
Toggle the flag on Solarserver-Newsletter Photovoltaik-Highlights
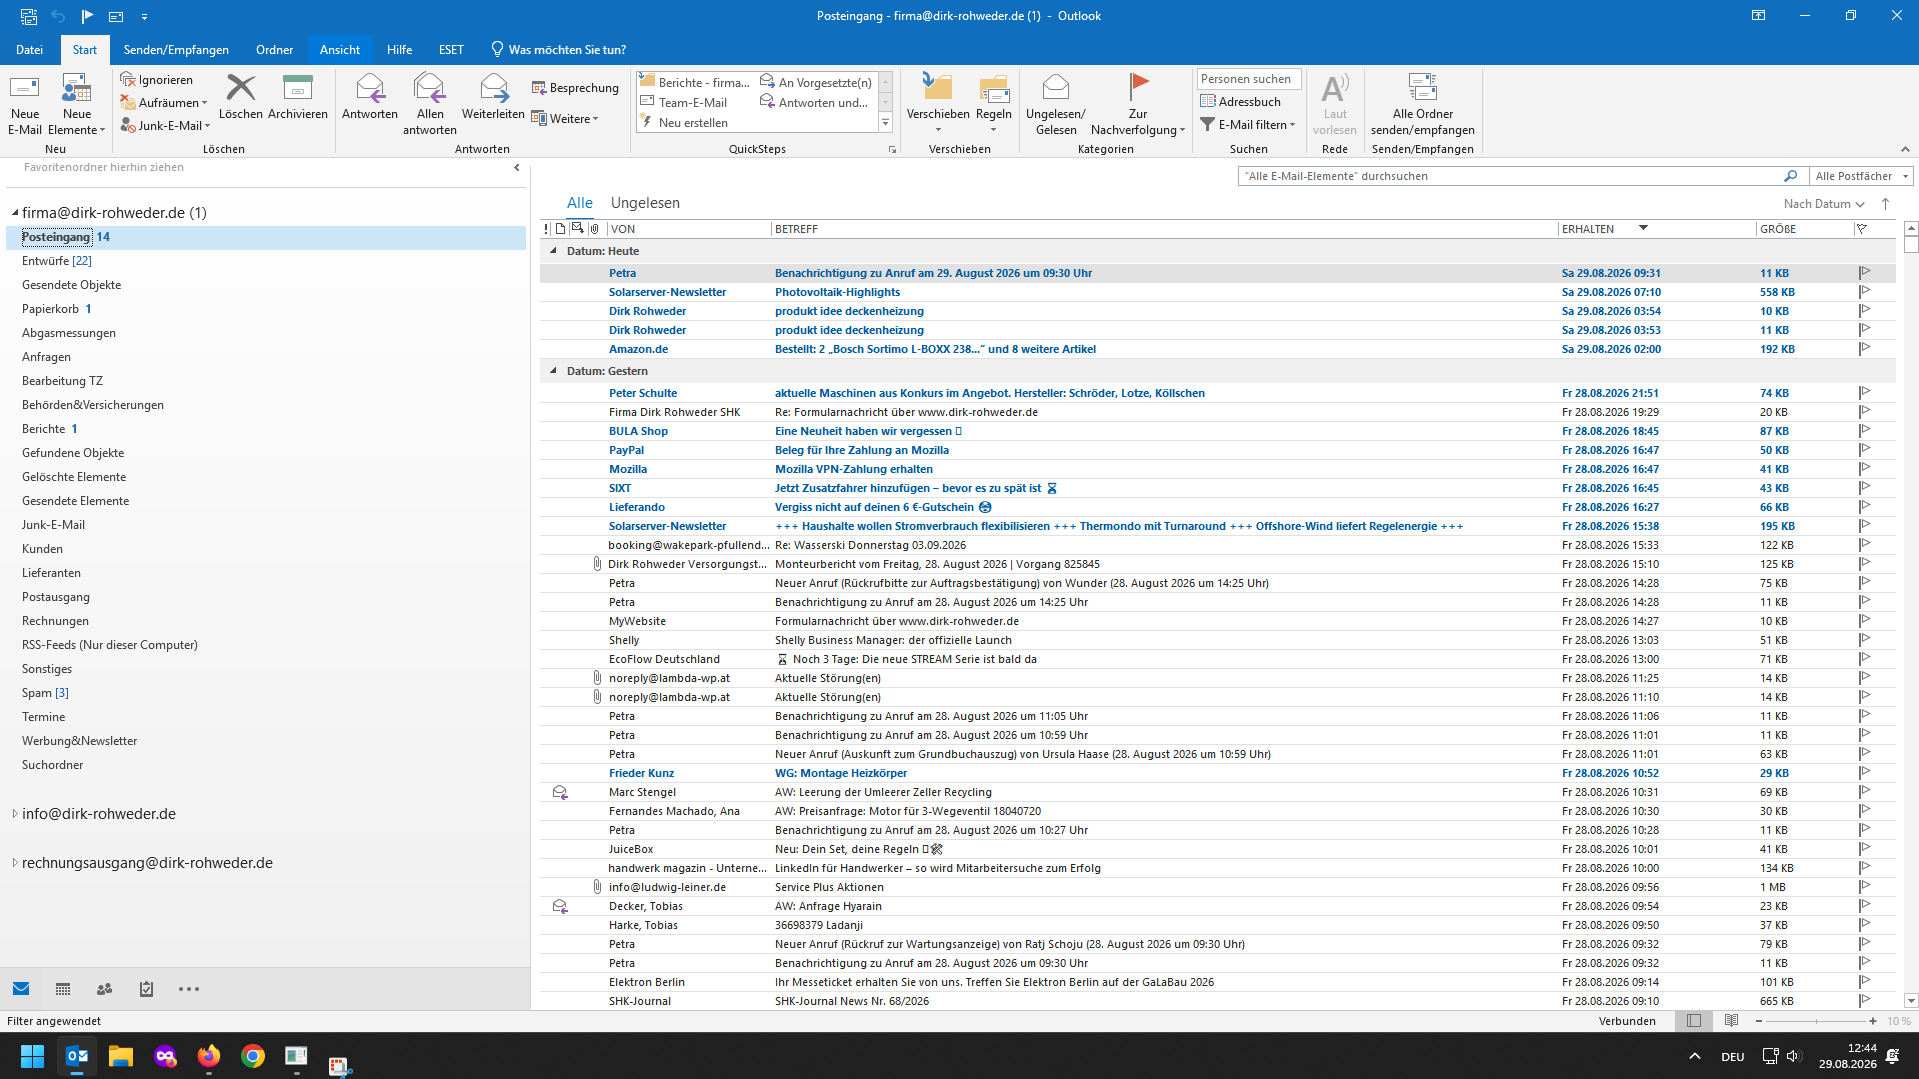(x=1865, y=292)
